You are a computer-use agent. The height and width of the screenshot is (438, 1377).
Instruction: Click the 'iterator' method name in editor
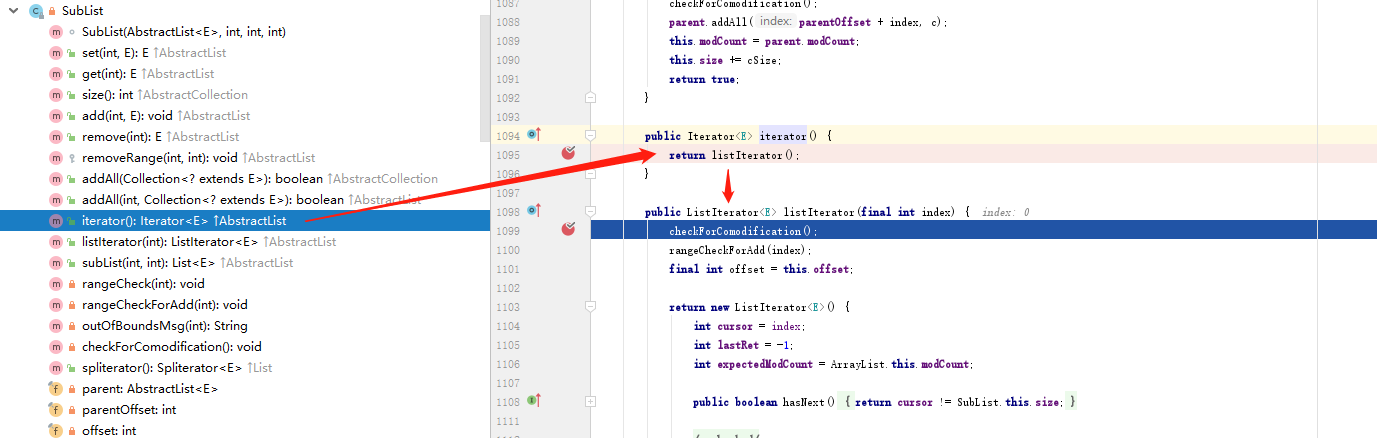pos(782,136)
